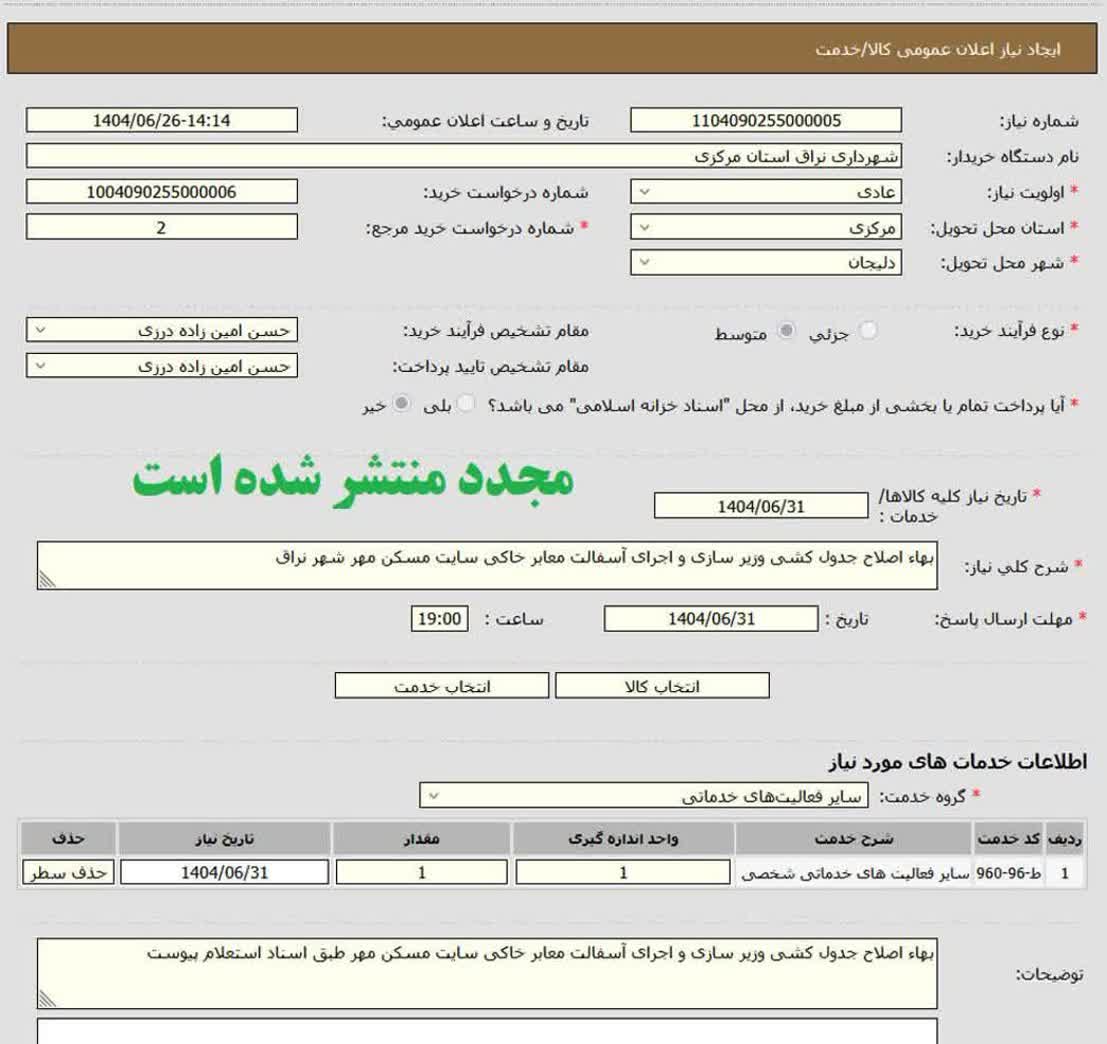Delete the row with حذف سطر button

coord(68,873)
